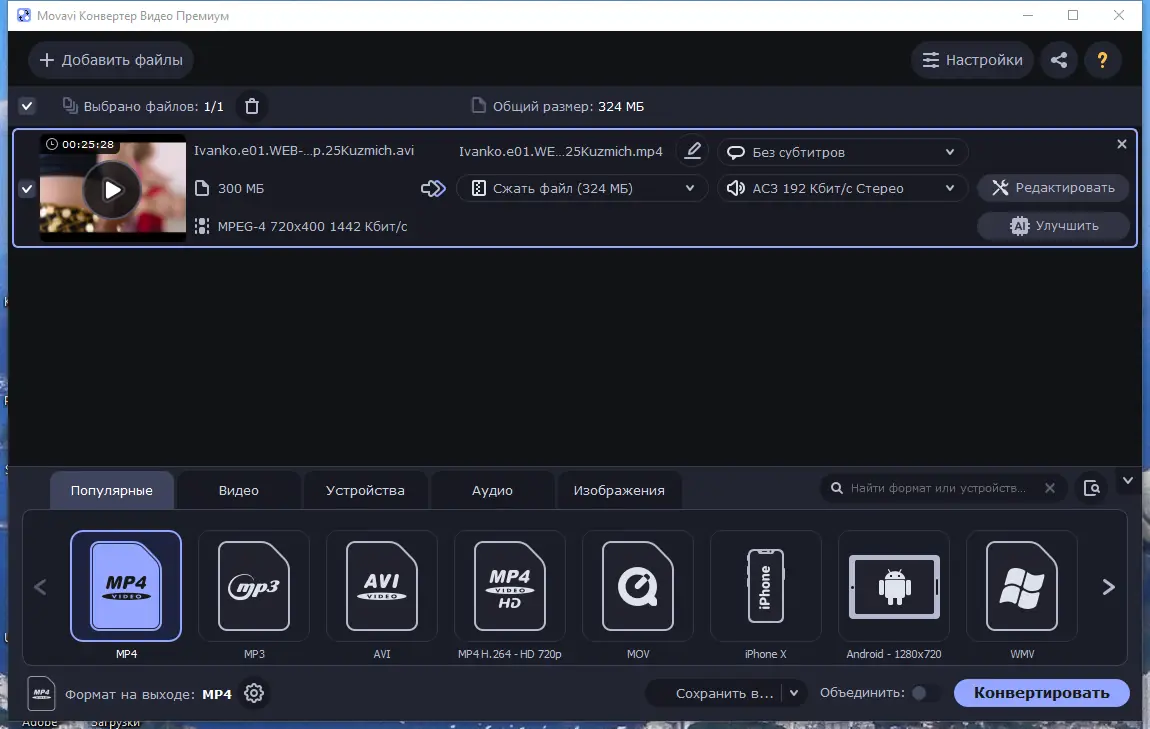Click the detect device icon beside search
1150x729 pixels.
[x=1091, y=488]
